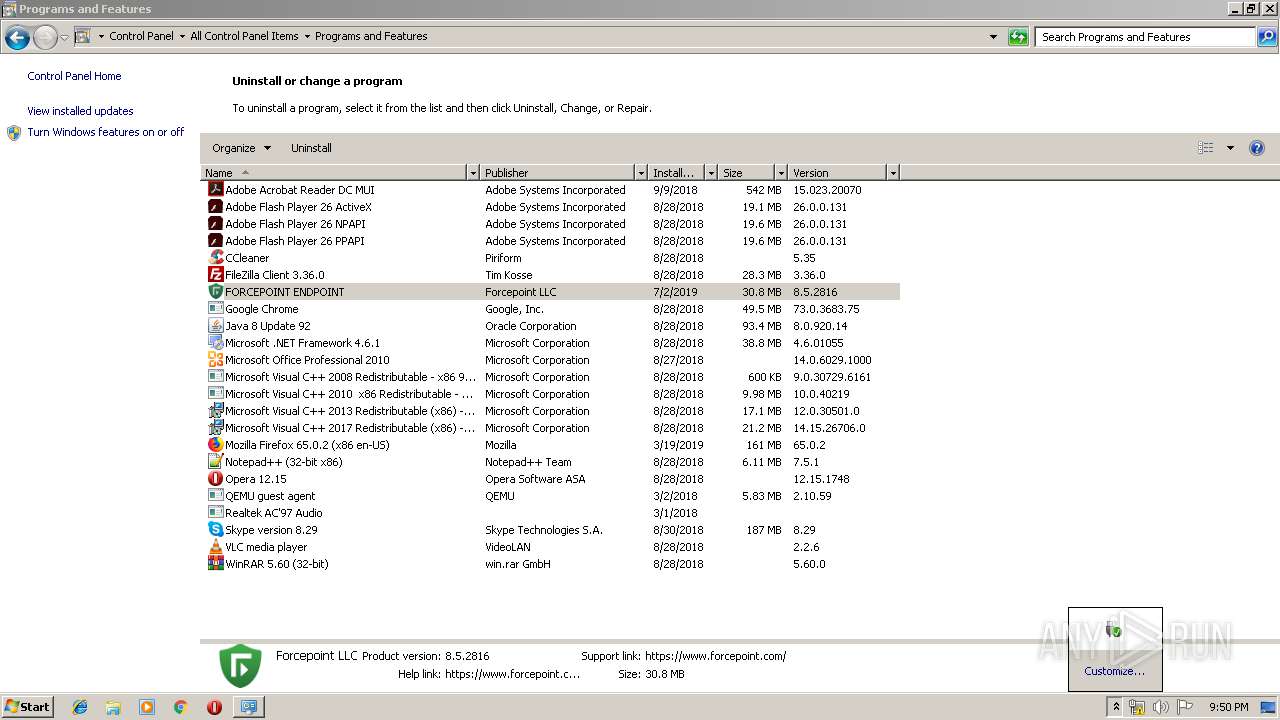Select Microsoft Visual C++ 2008 Redistributable entry

tap(350, 377)
